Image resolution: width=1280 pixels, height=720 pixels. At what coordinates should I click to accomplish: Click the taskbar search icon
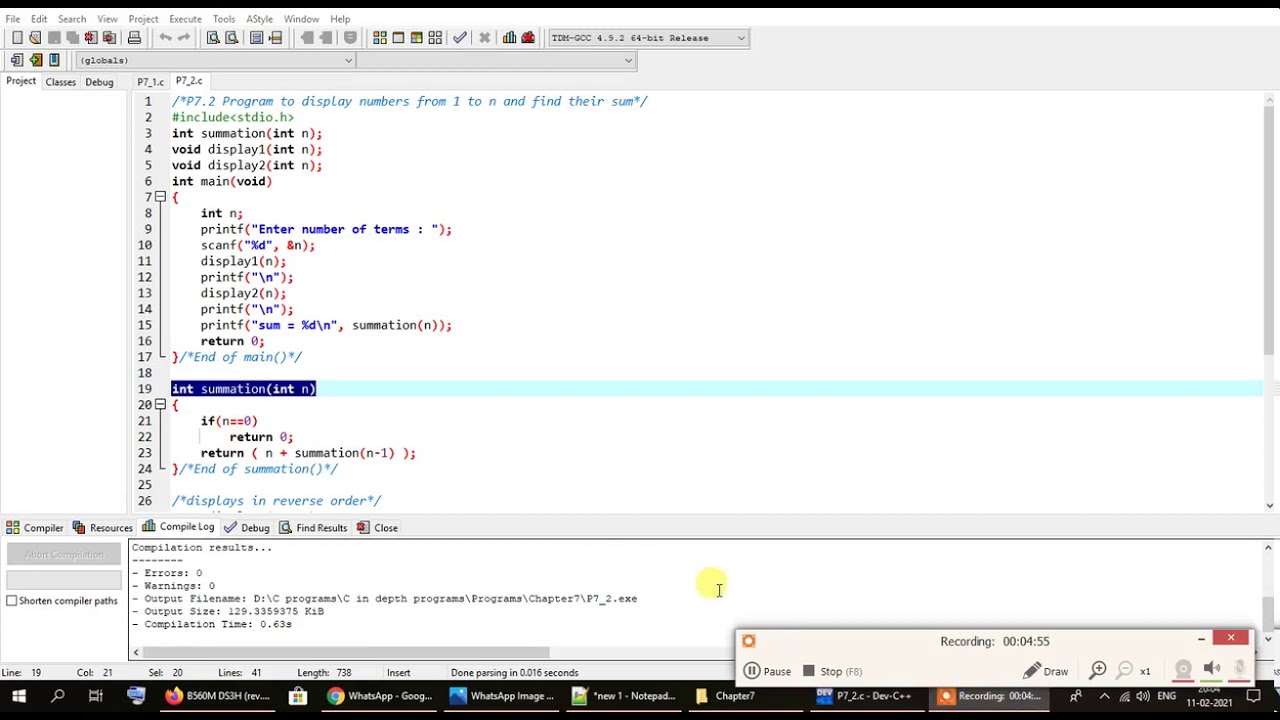58,696
